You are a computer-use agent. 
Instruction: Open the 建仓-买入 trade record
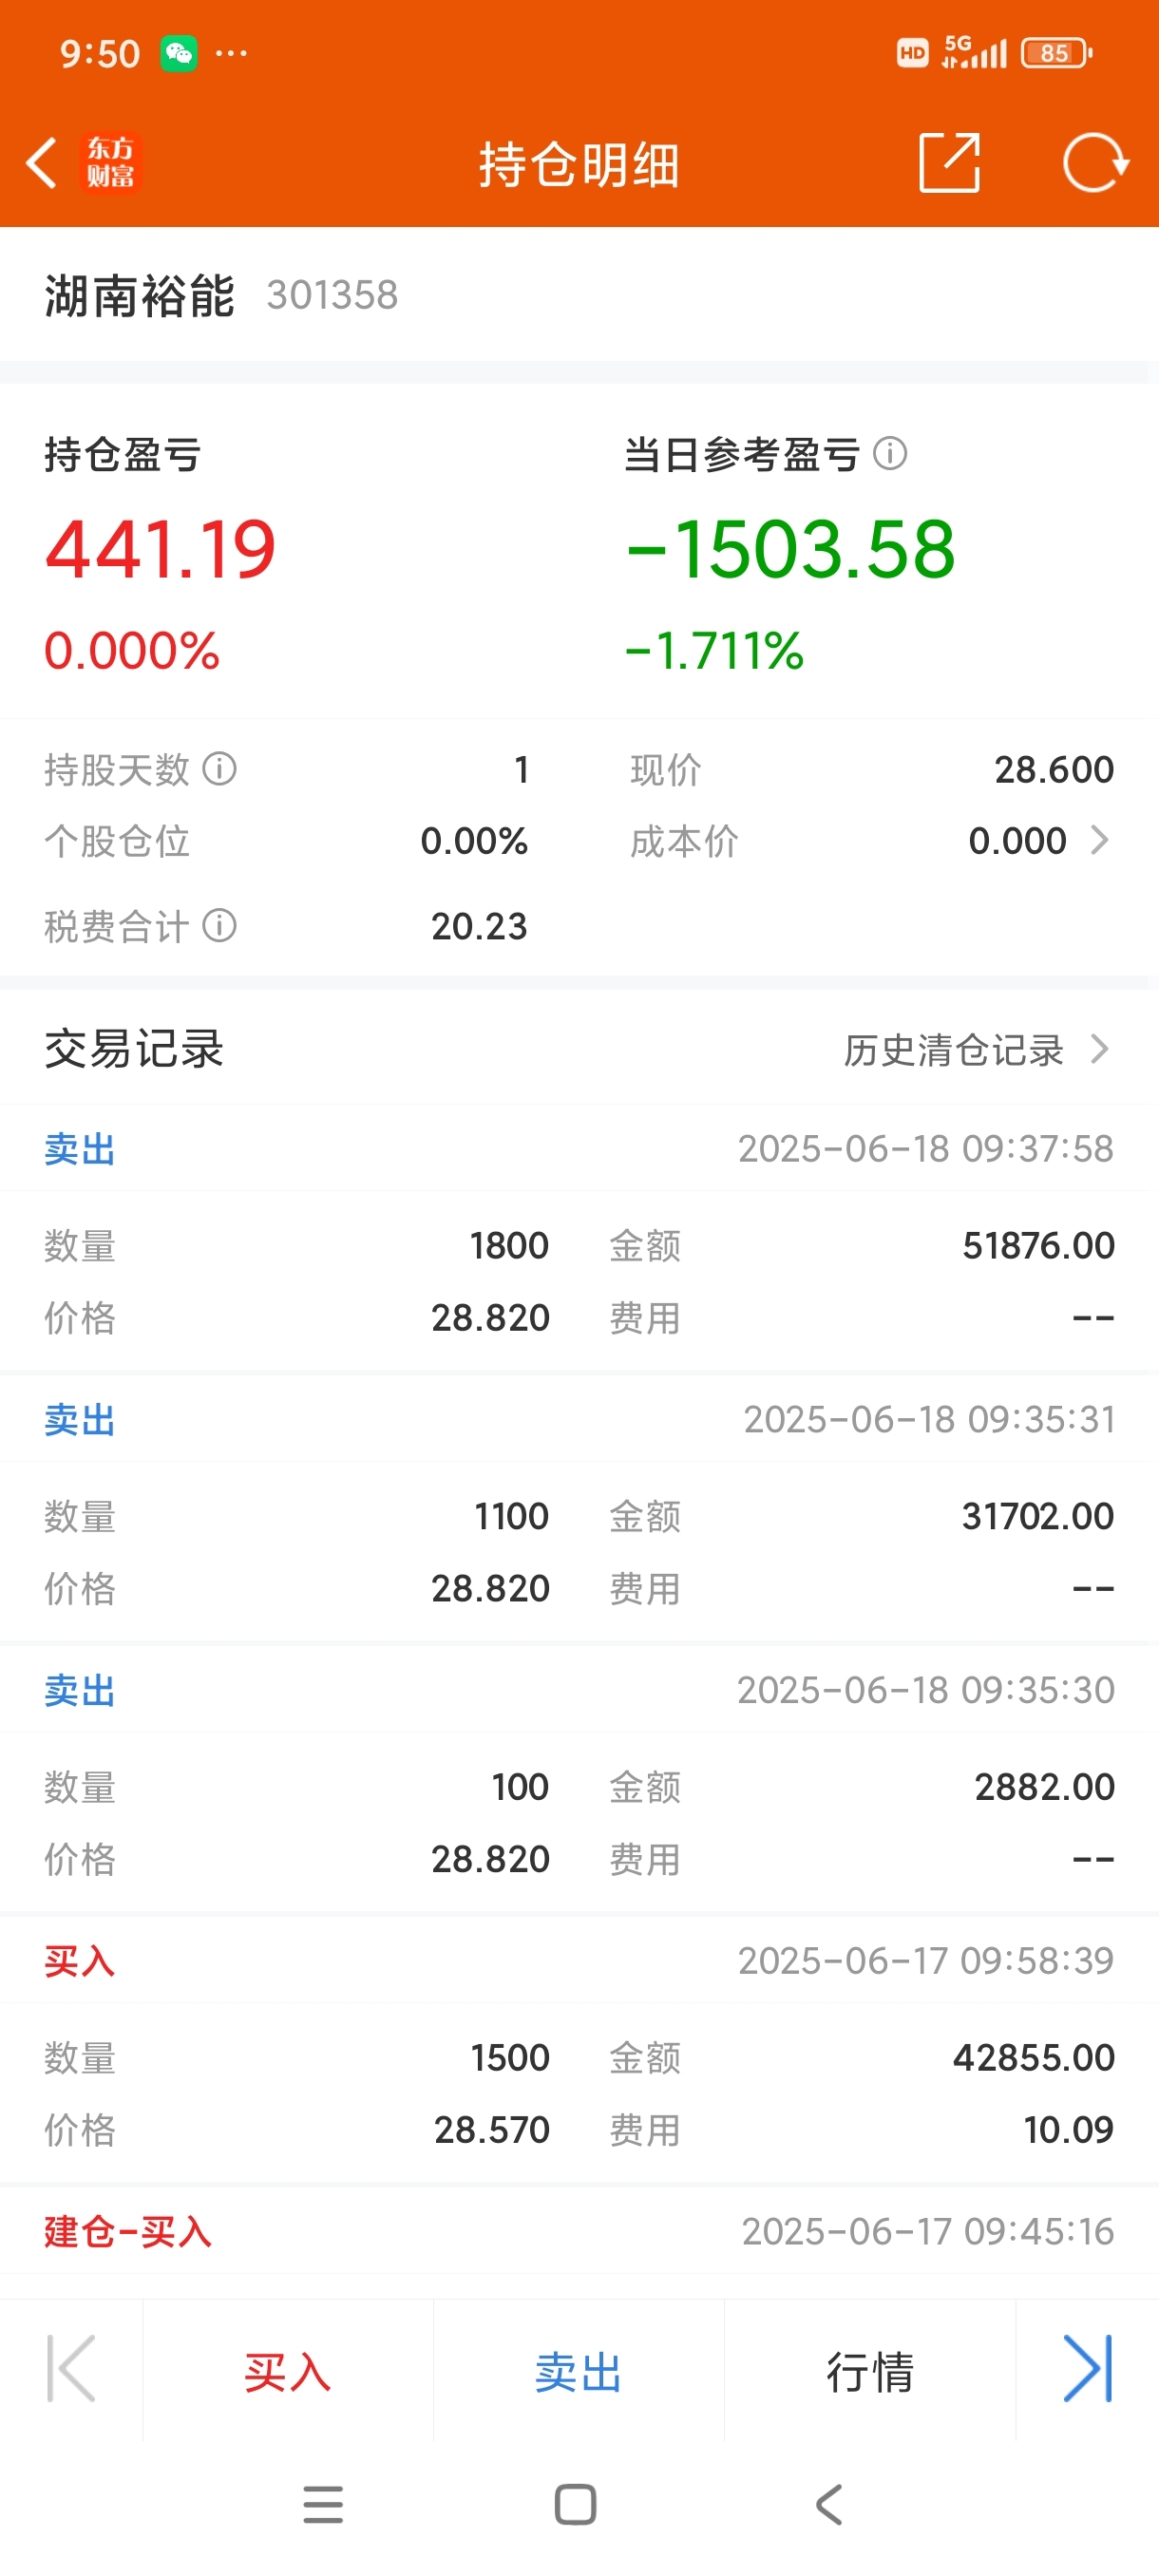click(x=579, y=2231)
